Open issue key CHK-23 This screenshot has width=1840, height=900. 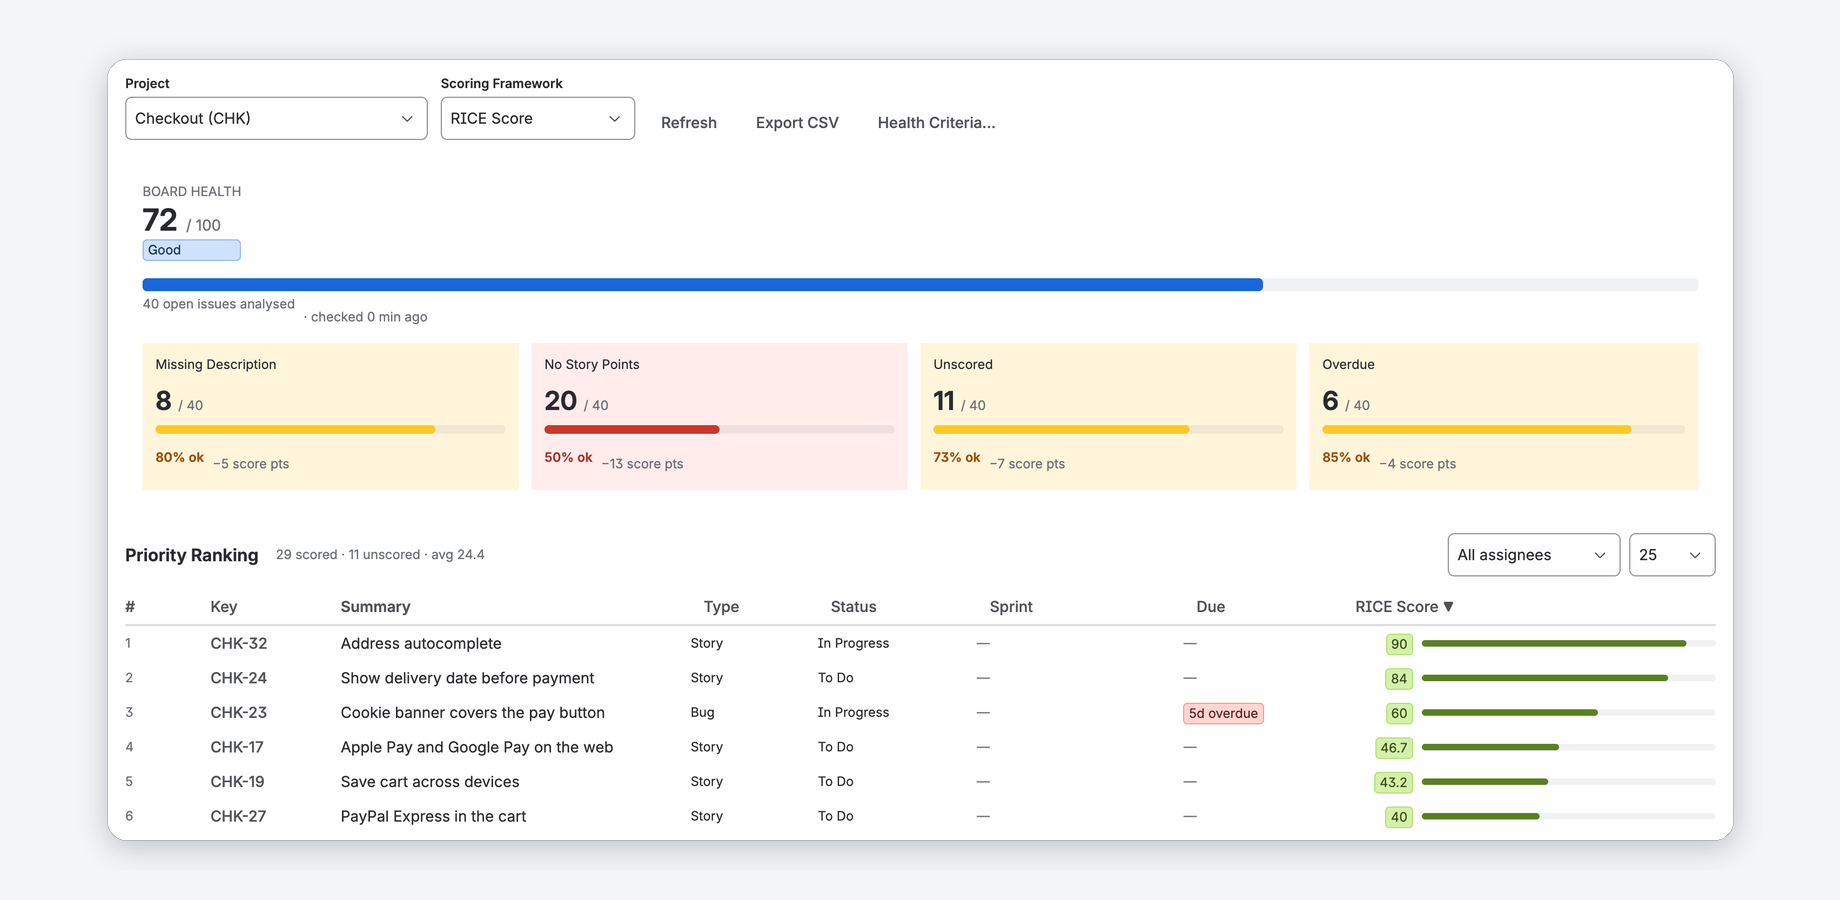pos(239,713)
